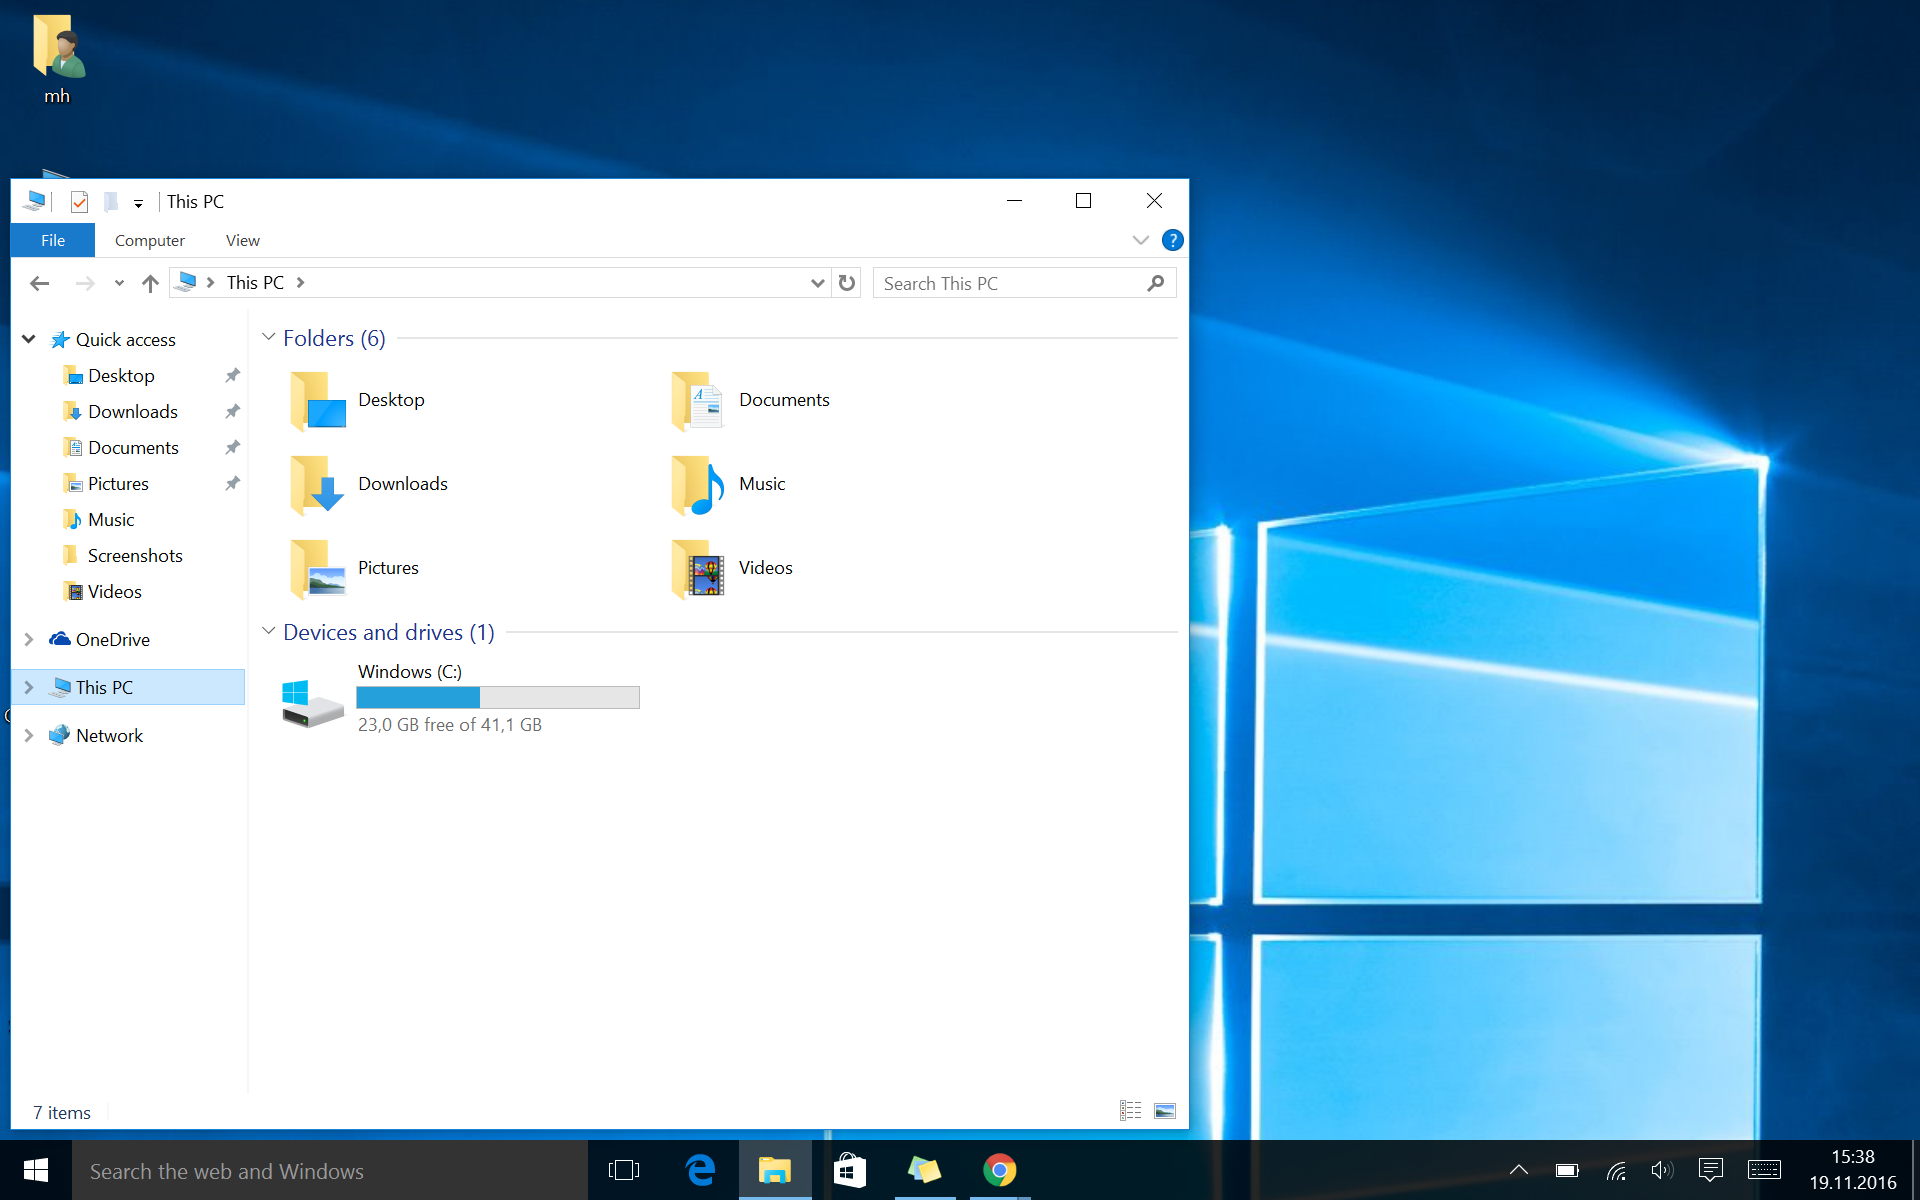Click the refresh button next to address bar

pos(847,283)
